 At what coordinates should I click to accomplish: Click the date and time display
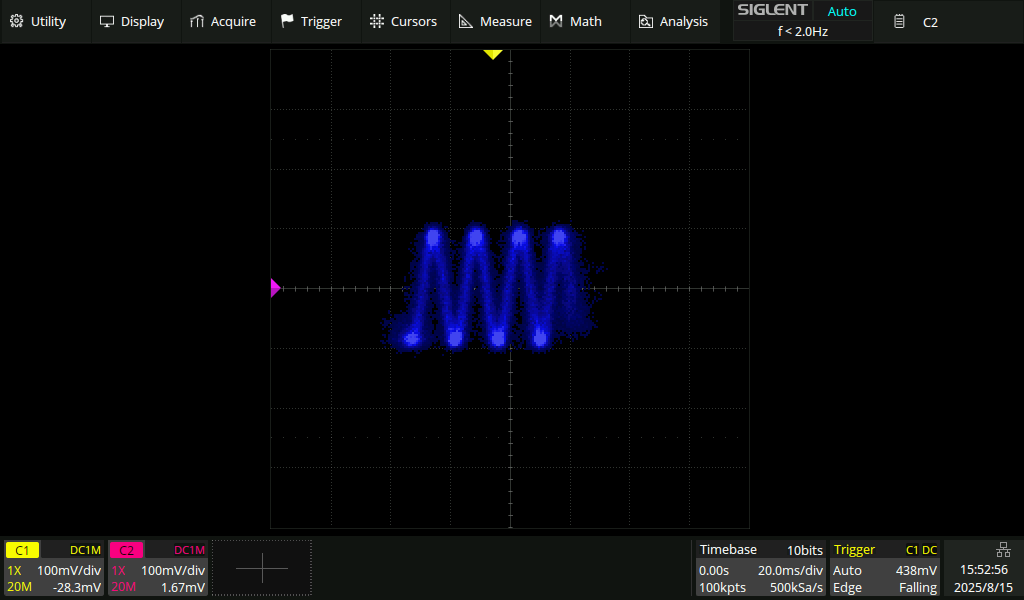pos(983,578)
